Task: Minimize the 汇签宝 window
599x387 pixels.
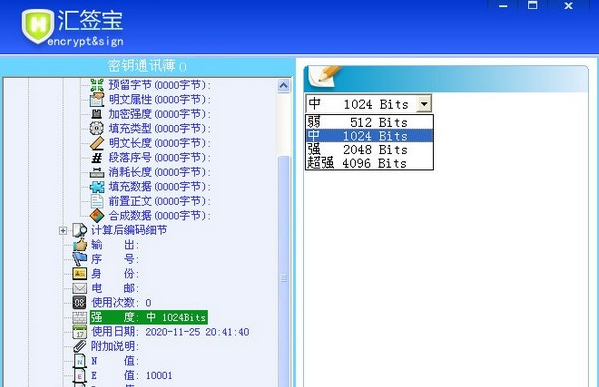Action: pyautogui.click(x=503, y=6)
